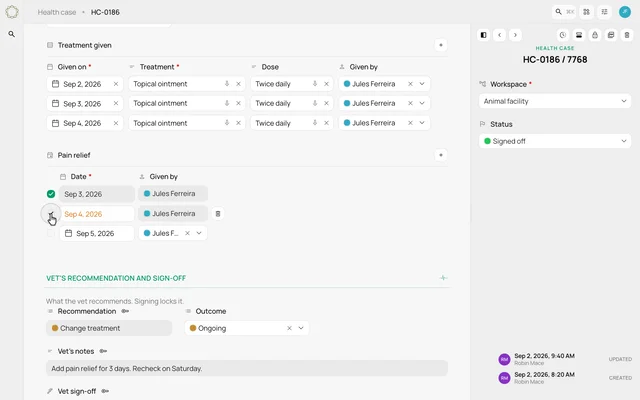Click the key icon next to Vet sign-off

pos(105,391)
